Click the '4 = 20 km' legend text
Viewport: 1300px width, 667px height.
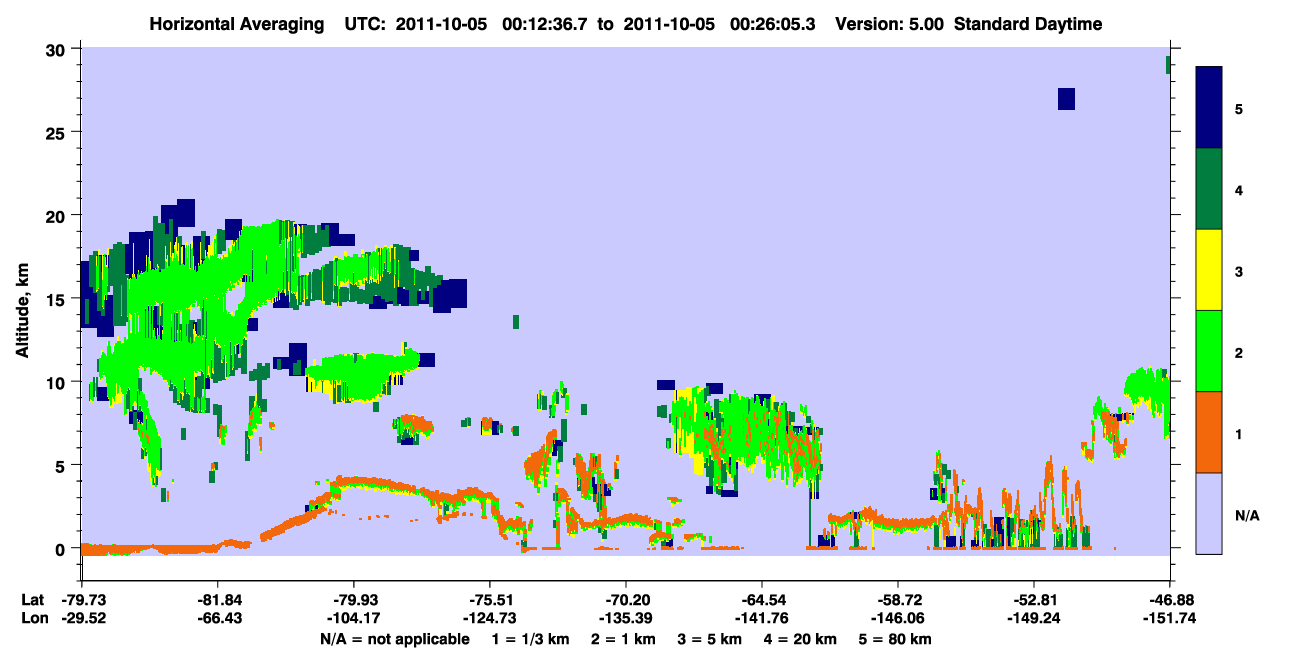click(802, 639)
